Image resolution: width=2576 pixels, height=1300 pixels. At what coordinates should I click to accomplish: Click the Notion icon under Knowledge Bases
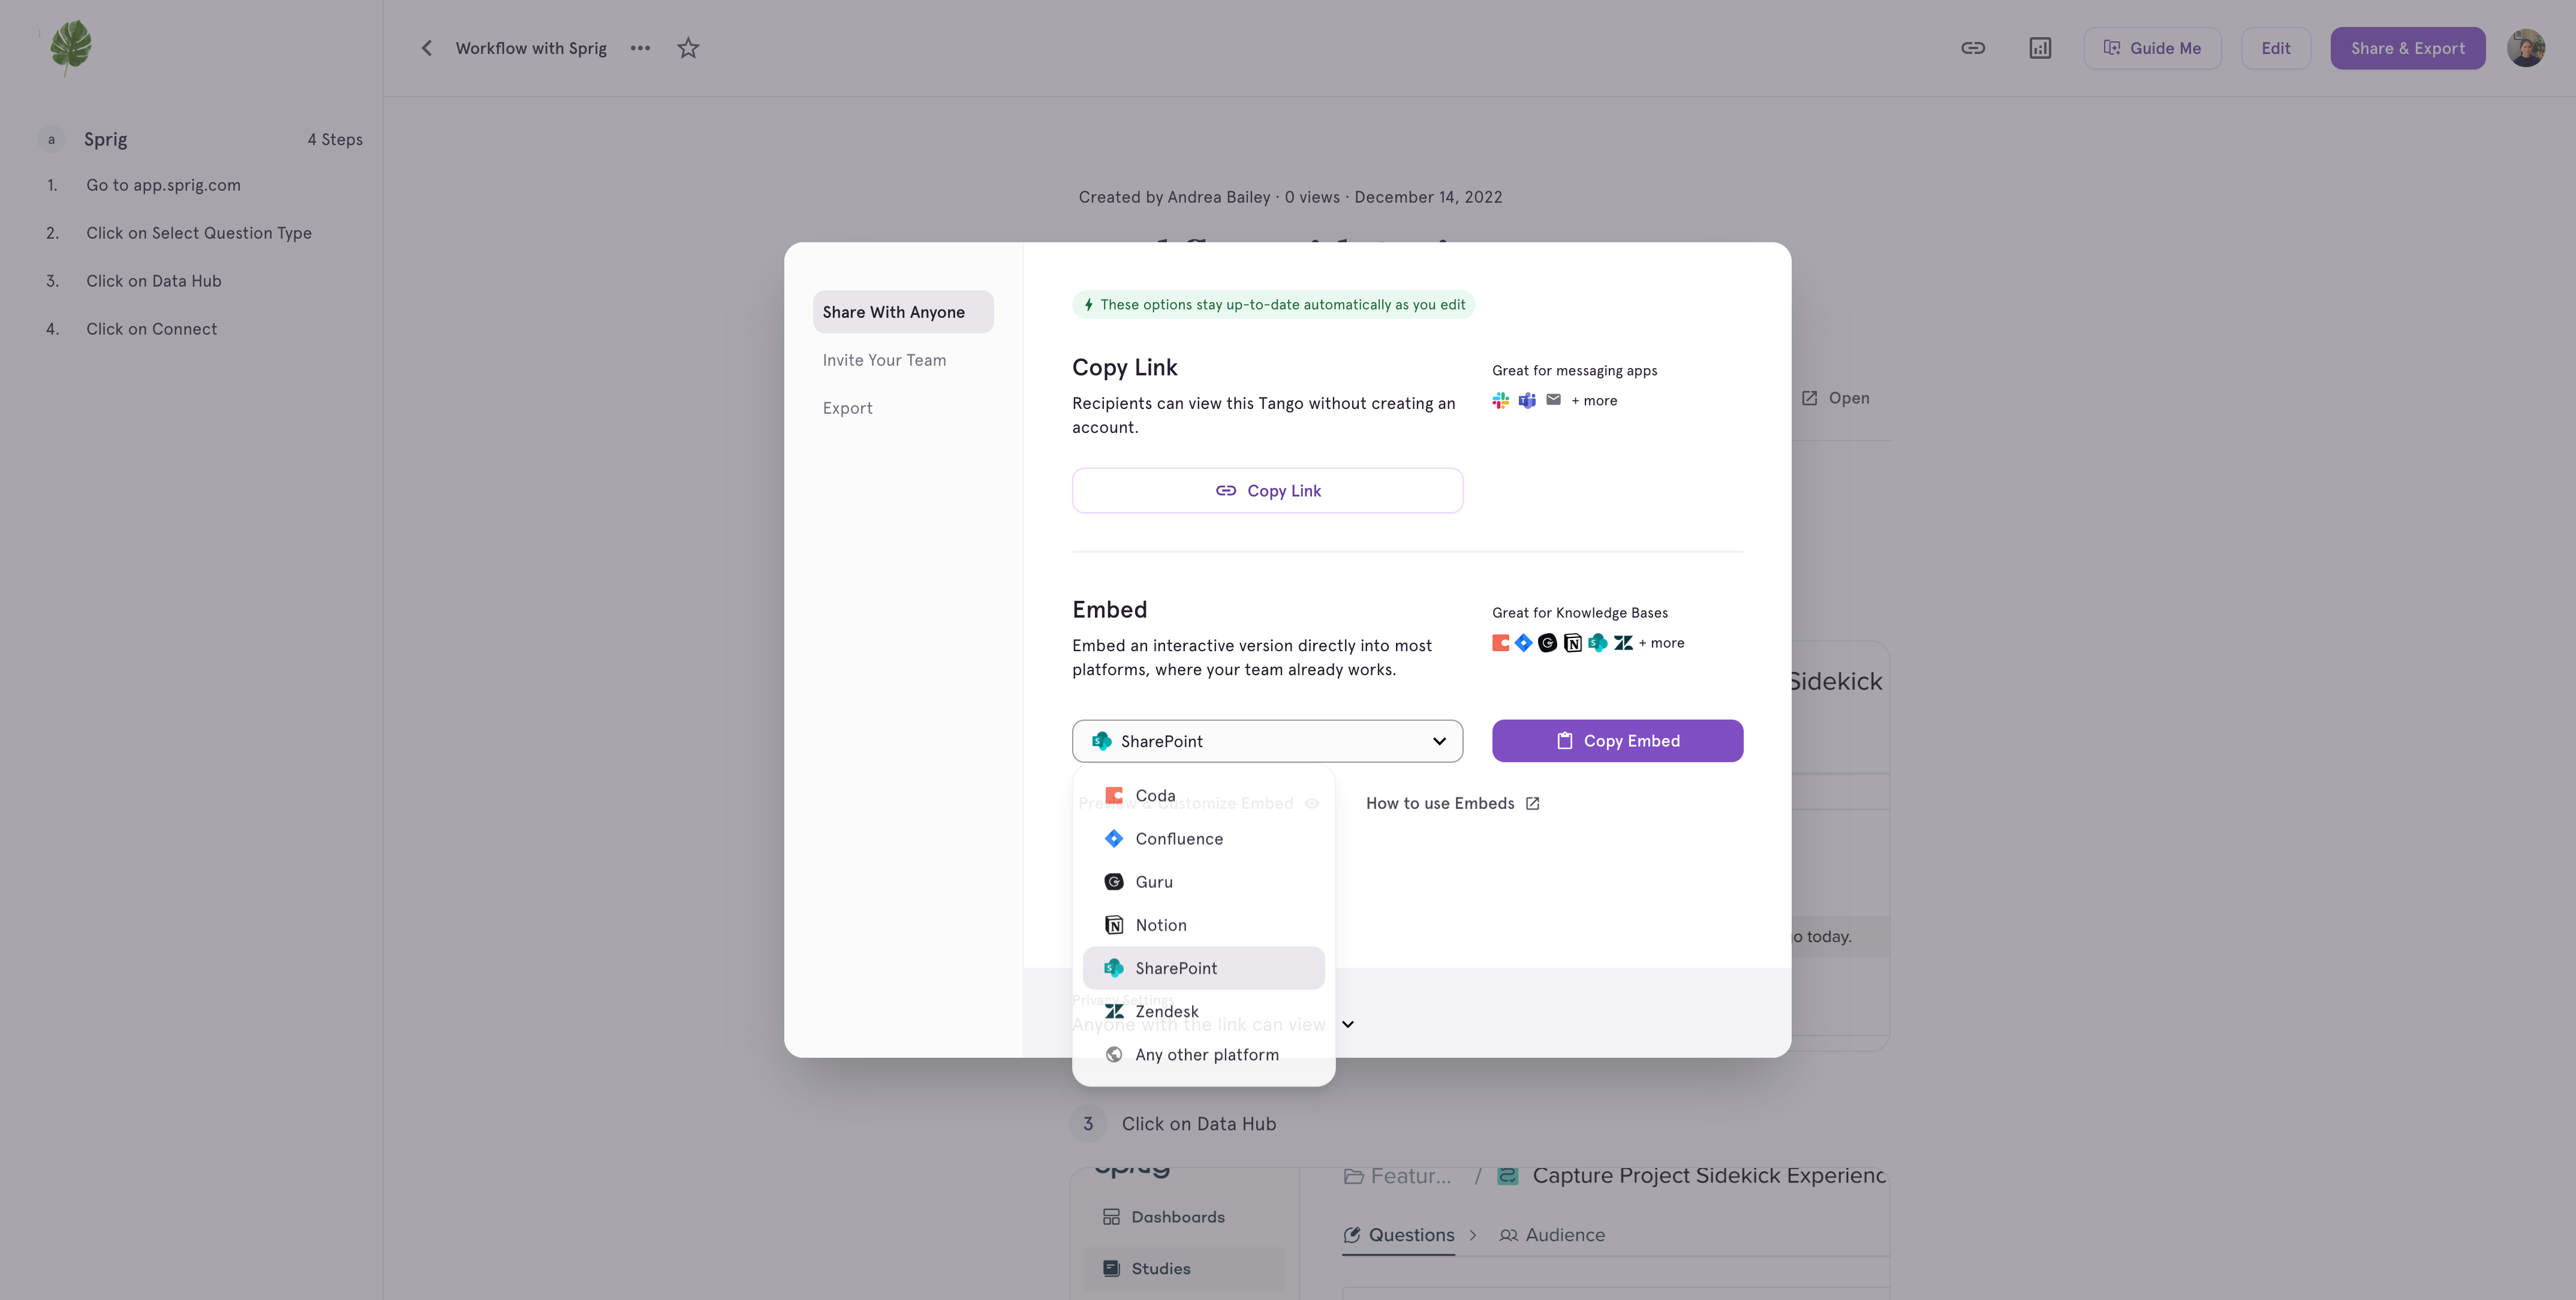coord(1572,643)
